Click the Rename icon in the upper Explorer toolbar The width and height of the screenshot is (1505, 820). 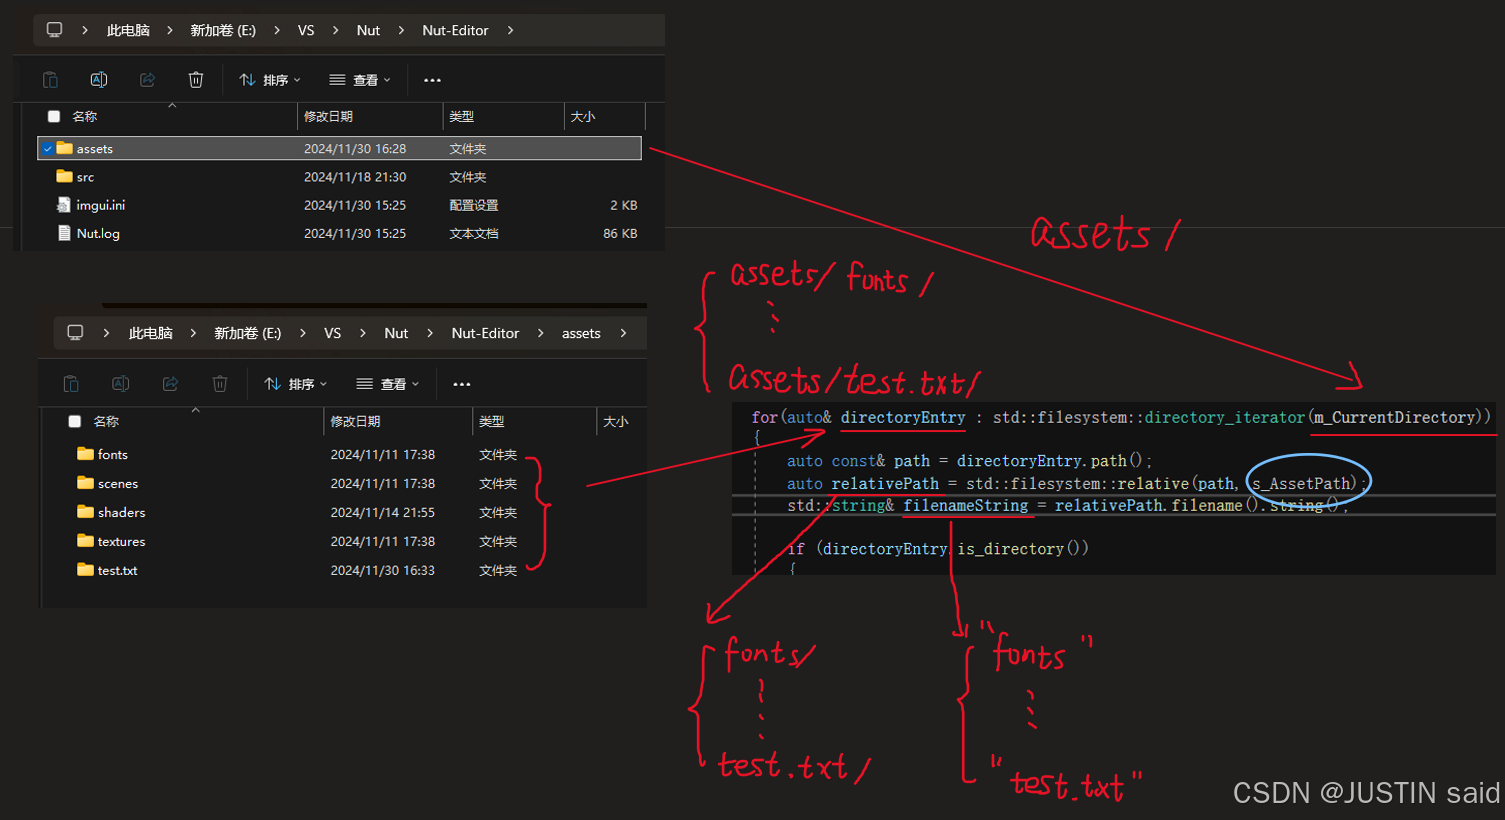99,80
